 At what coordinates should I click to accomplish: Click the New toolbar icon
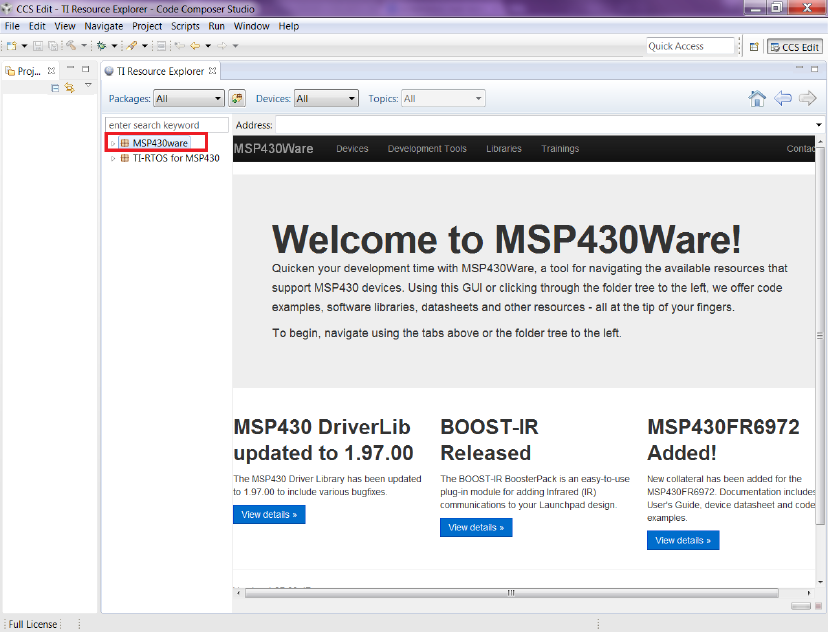click(x=11, y=46)
